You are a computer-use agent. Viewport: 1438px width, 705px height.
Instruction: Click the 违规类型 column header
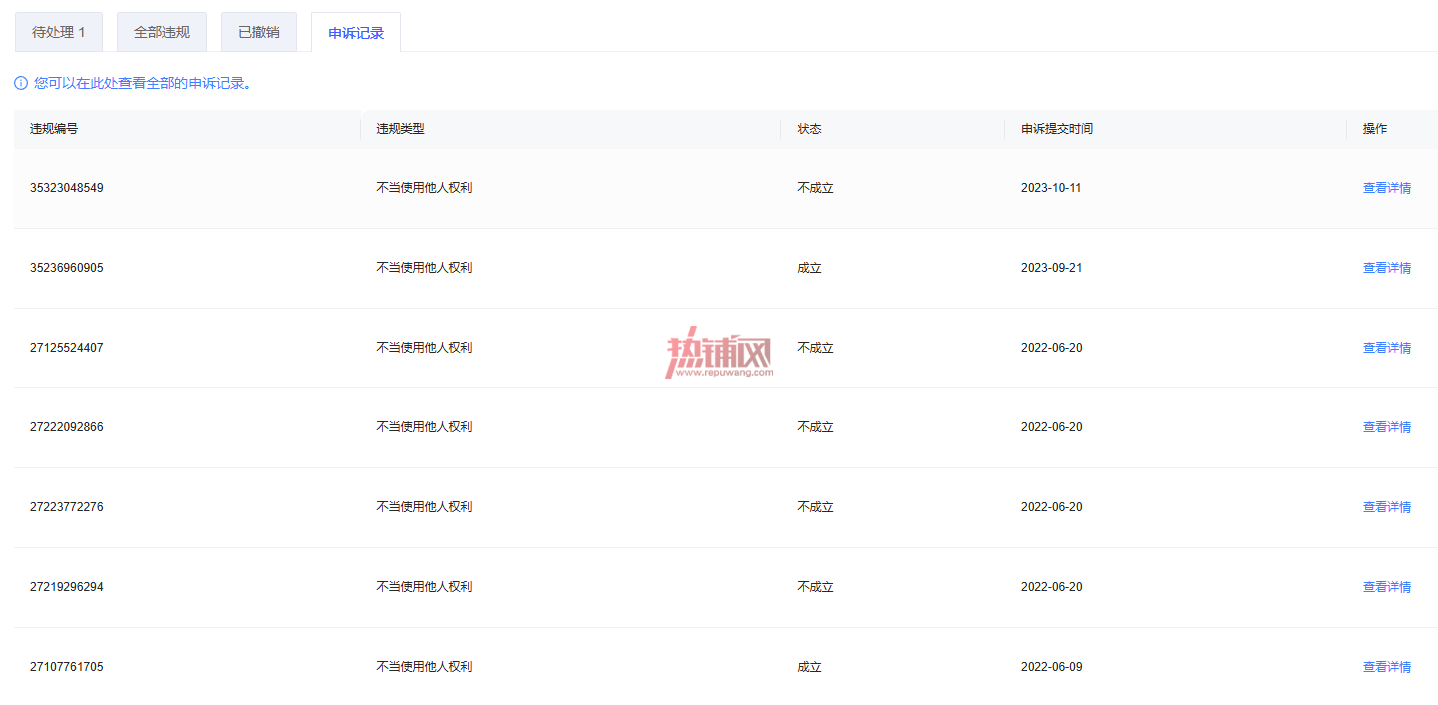click(400, 129)
